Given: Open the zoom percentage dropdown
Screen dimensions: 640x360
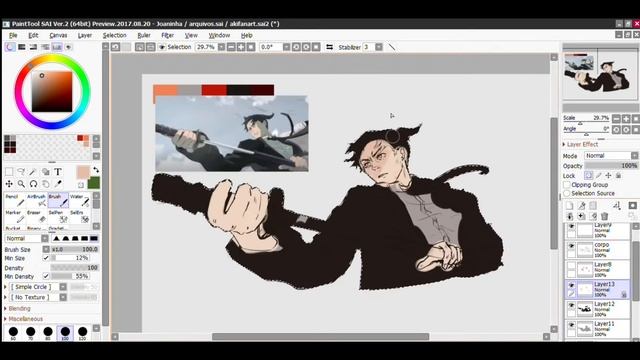Looking at the screenshot, I should point(221,47).
